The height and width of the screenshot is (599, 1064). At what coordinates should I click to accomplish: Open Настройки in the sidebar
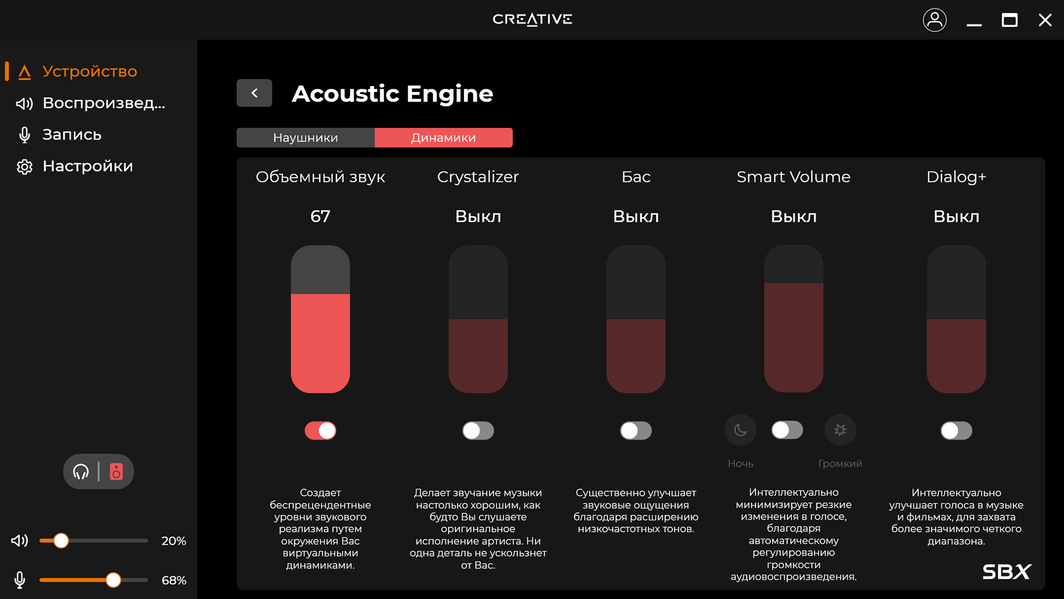point(87,166)
